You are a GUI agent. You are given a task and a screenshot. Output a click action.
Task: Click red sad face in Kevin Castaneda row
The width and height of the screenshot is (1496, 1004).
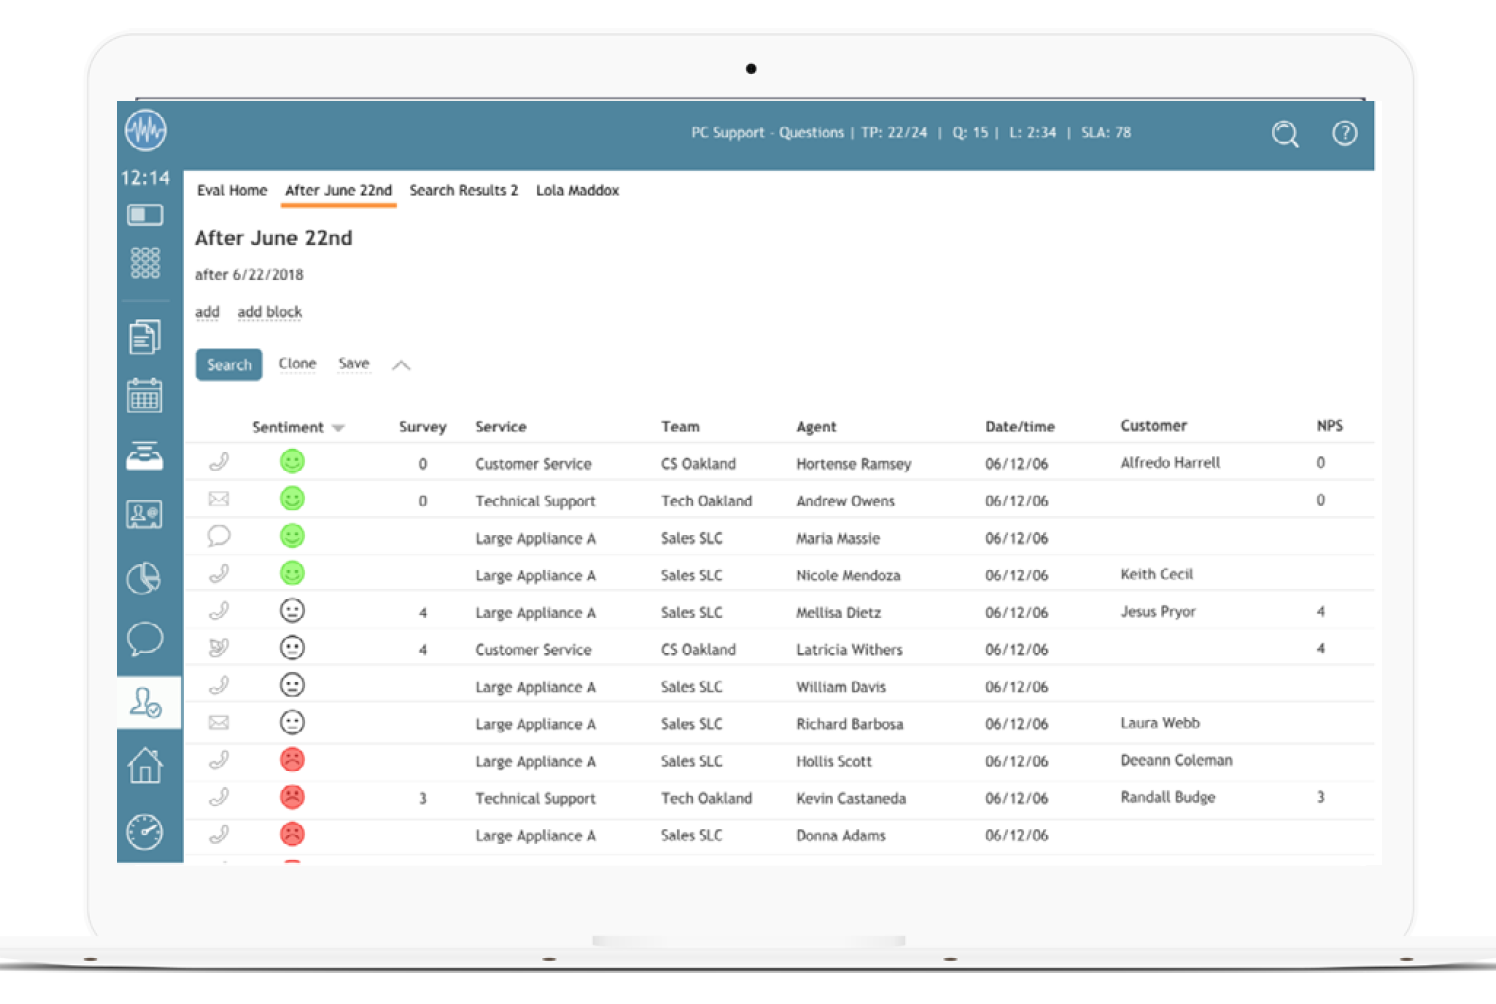tap(292, 797)
